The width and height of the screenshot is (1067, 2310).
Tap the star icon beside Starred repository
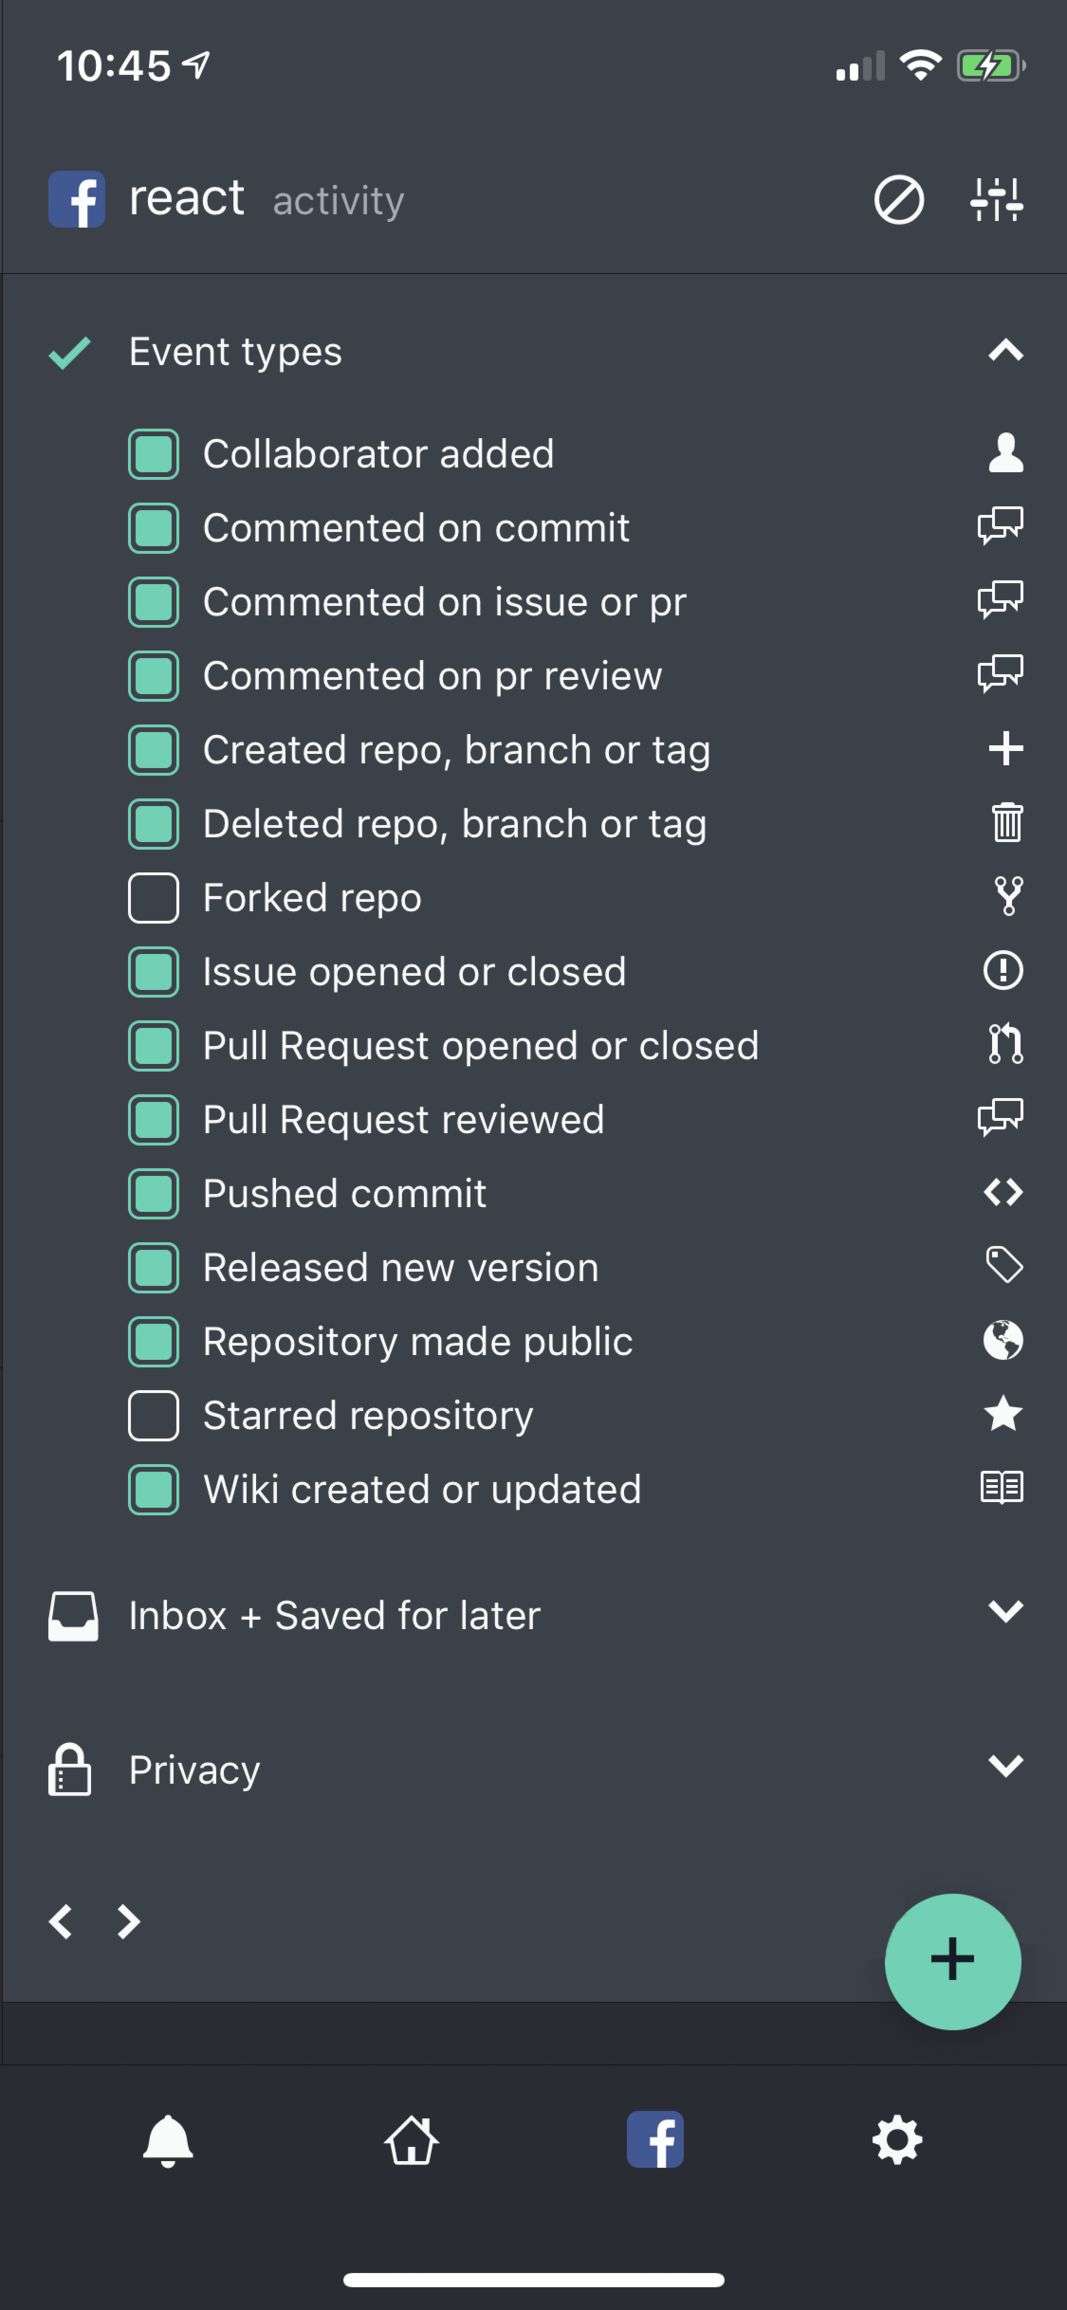pos(1003,1414)
